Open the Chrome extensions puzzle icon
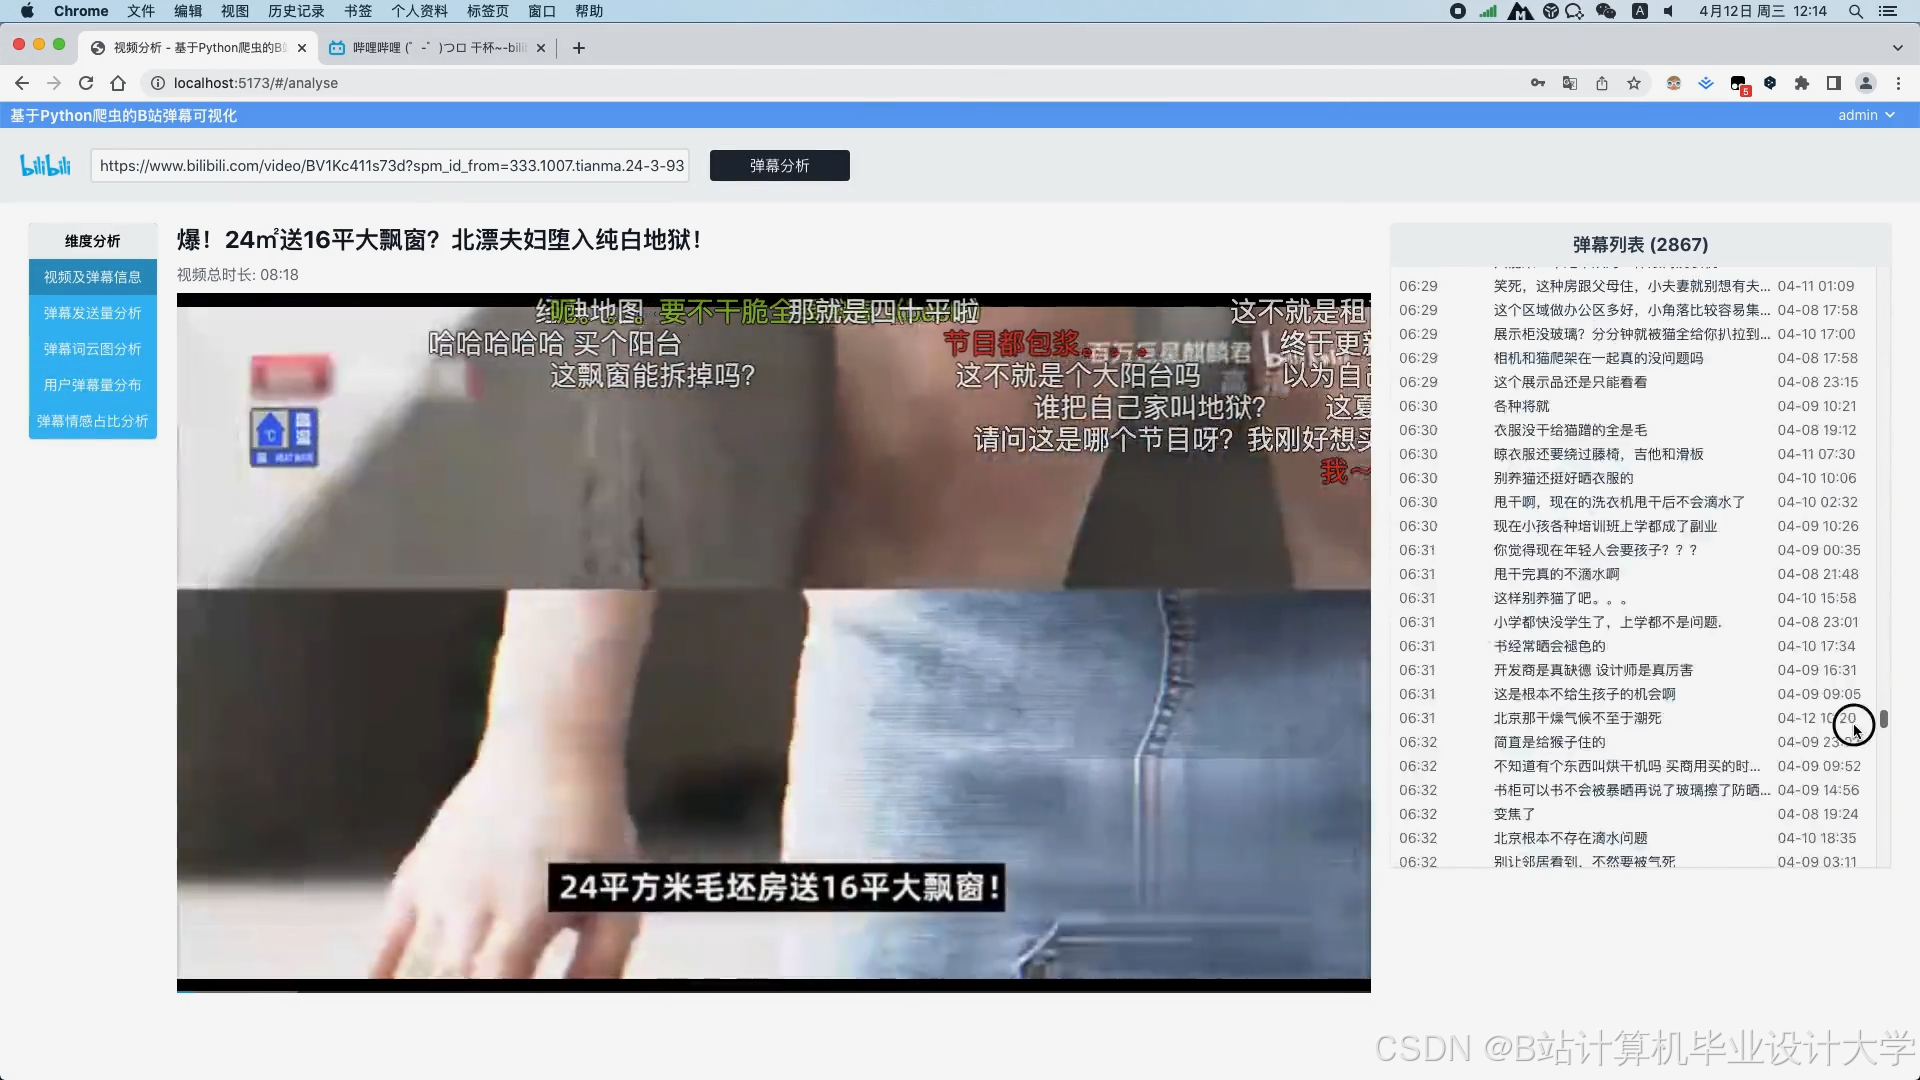The height and width of the screenshot is (1080, 1920). 1802,83
